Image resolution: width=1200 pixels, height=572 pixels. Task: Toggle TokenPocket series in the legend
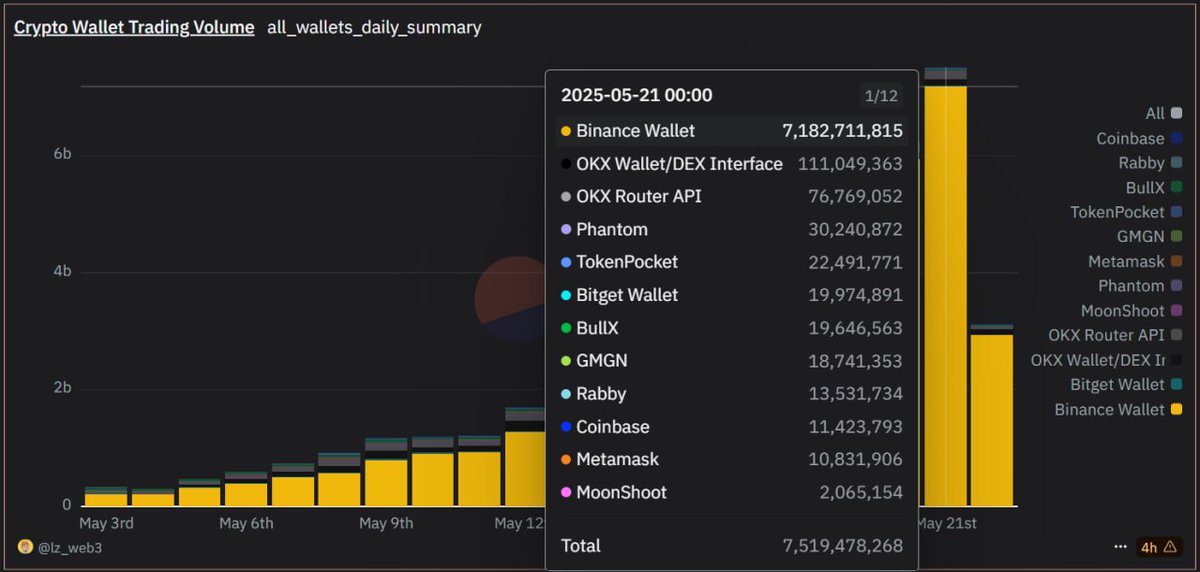(1126, 212)
